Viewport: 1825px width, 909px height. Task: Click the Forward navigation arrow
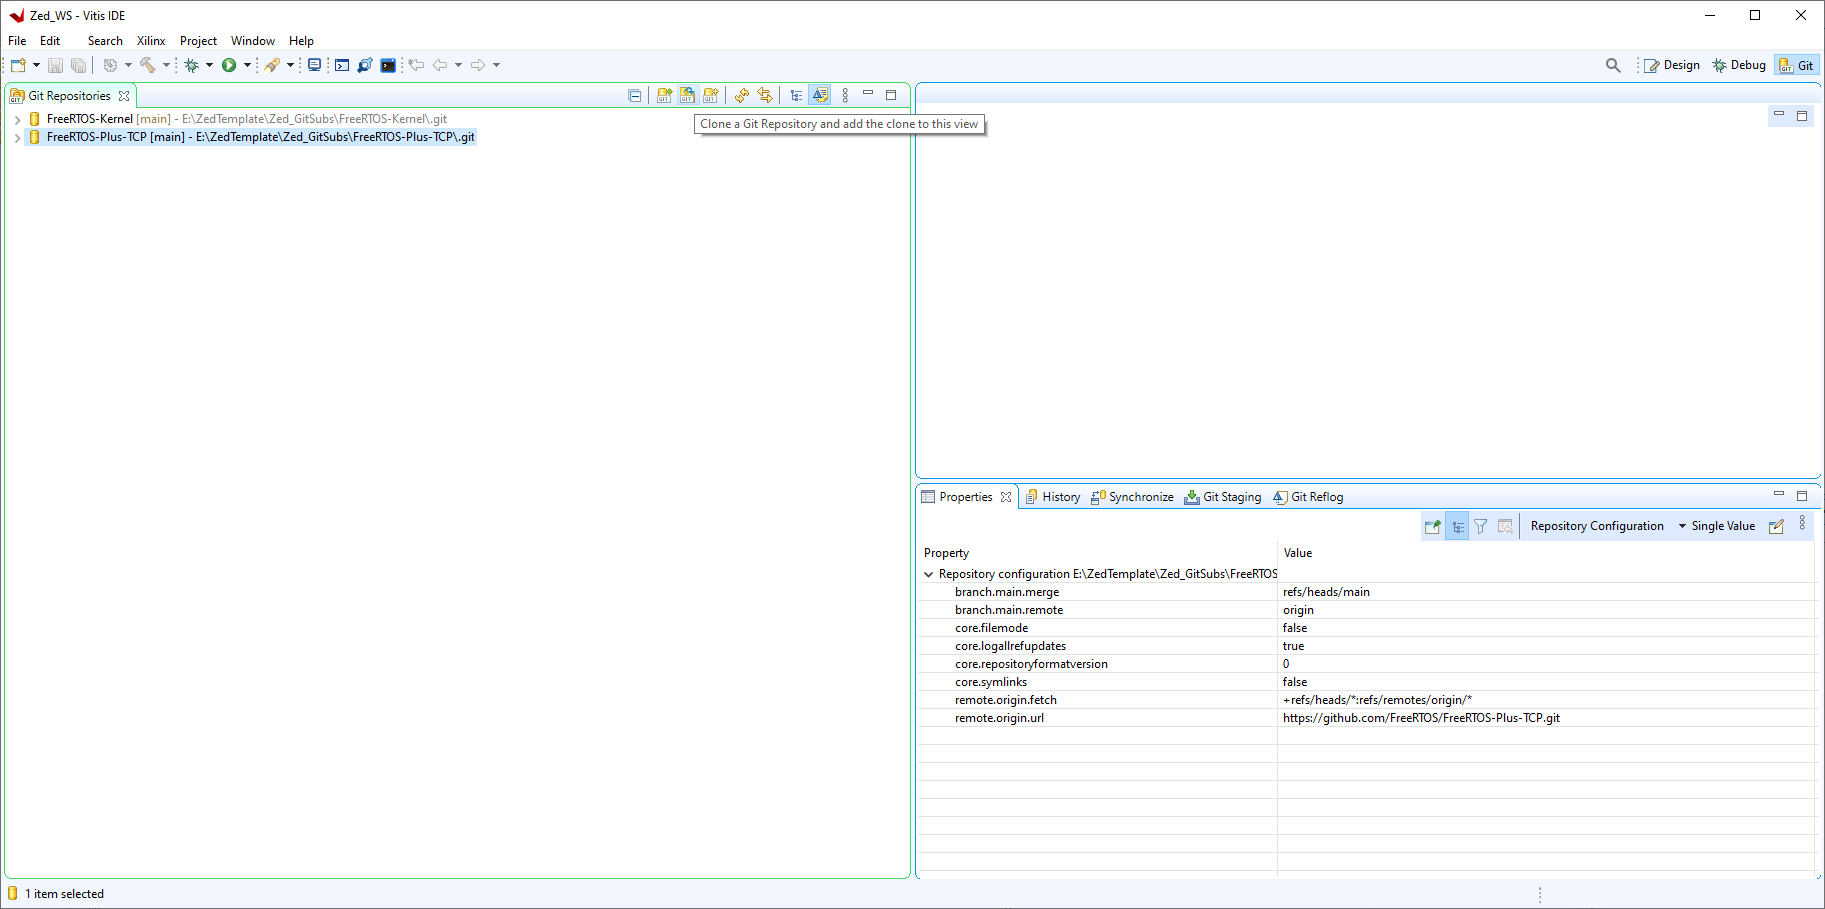click(478, 65)
